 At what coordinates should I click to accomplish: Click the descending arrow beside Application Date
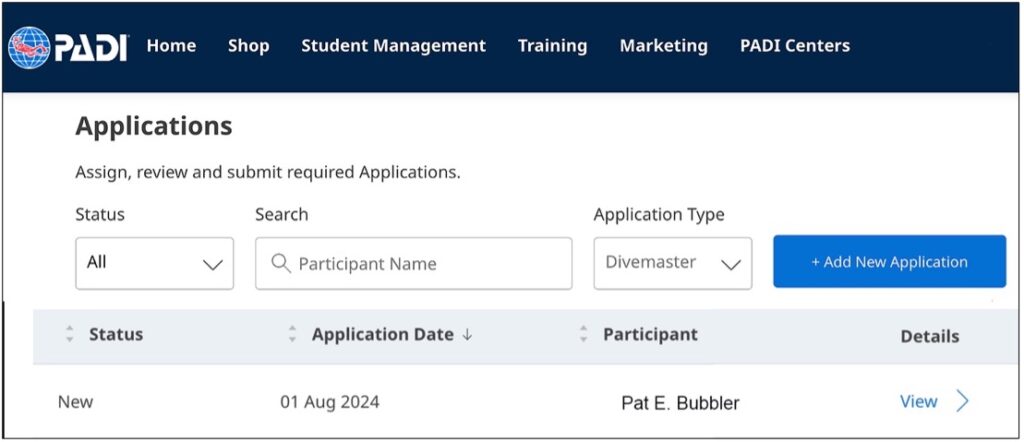pos(467,336)
